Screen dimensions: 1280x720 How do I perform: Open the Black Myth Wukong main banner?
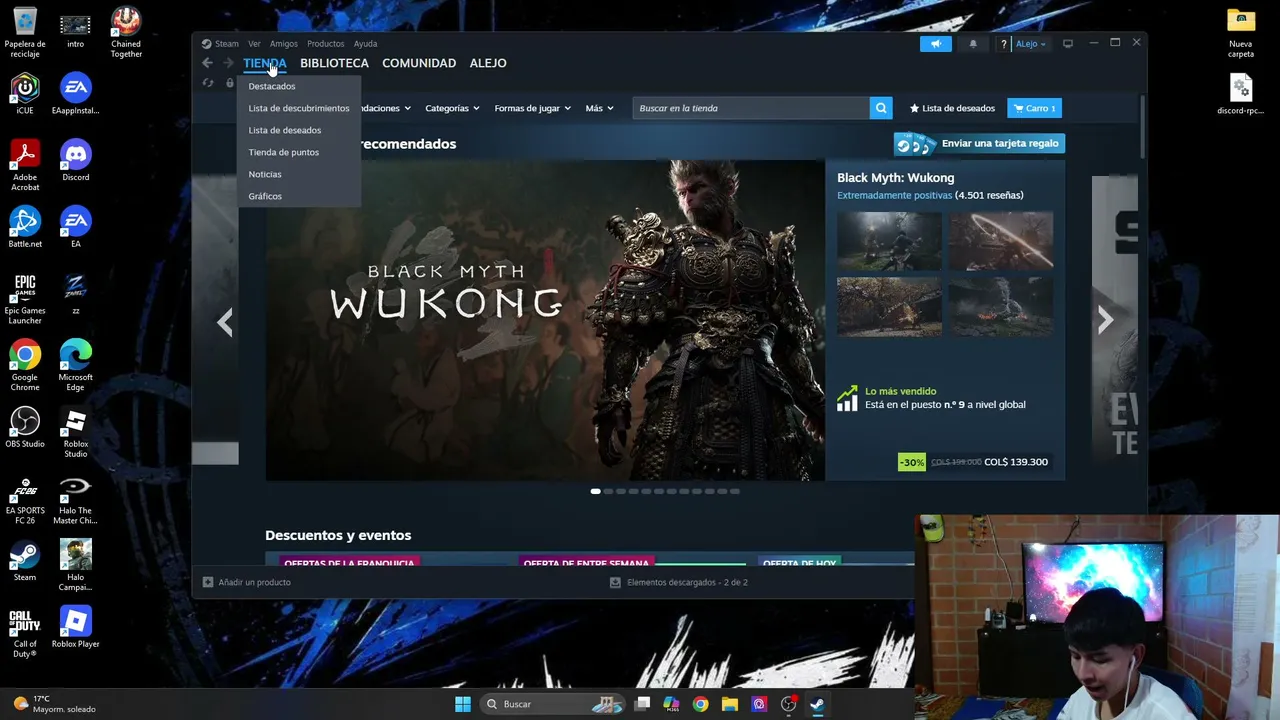tap(545, 320)
